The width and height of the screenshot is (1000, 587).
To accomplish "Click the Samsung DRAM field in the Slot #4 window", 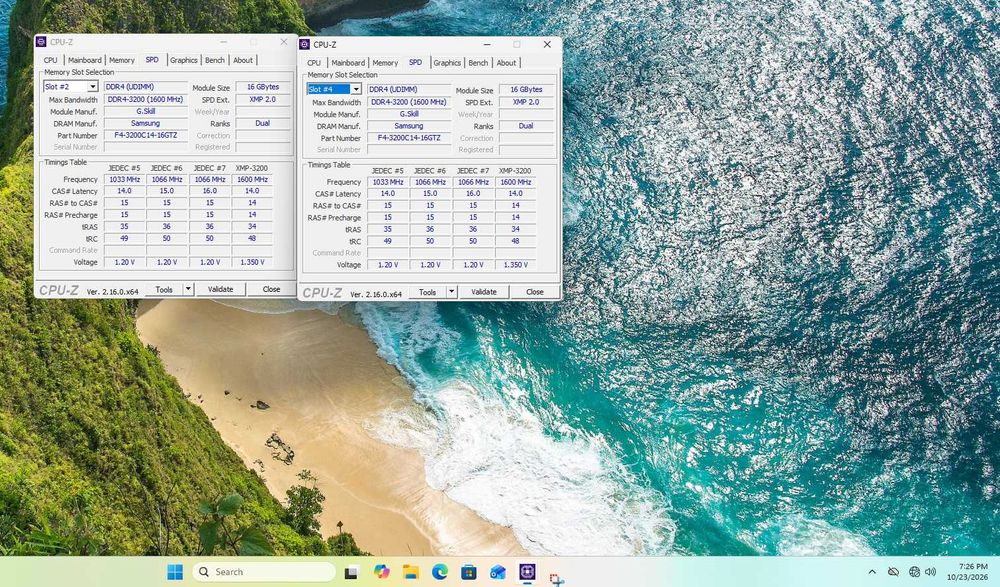I will coord(409,126).
